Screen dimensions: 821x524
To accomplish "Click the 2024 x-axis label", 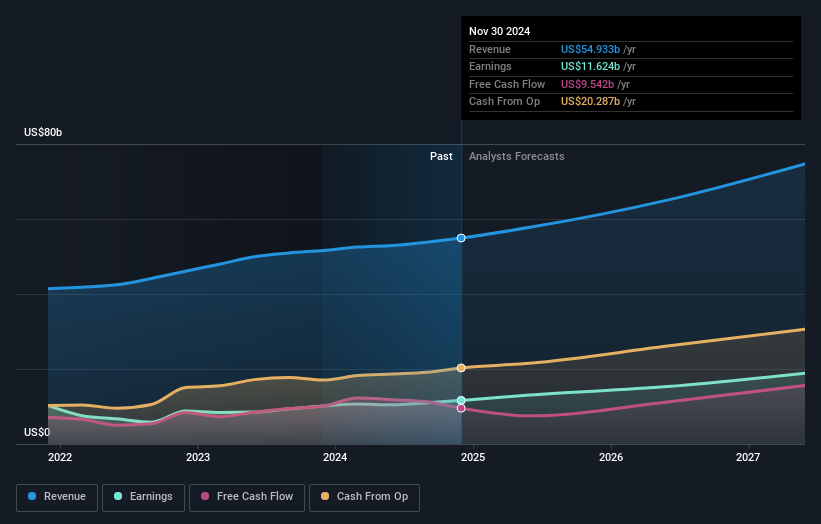I will 335,457.
